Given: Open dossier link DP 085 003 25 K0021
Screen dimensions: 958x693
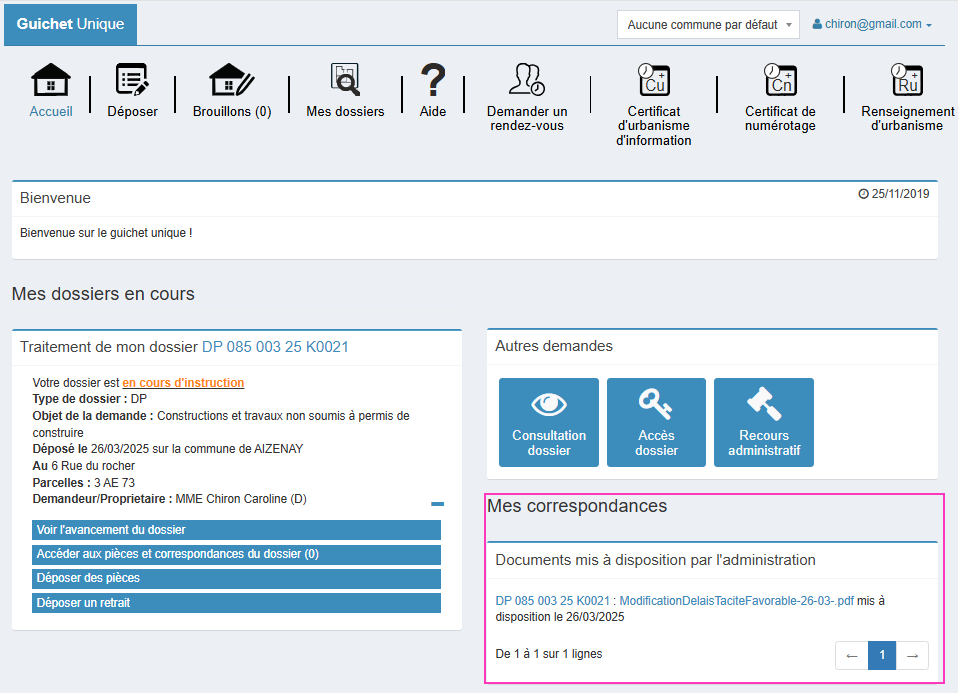Looking at the screenshot, I should click(x=275, y=347).
